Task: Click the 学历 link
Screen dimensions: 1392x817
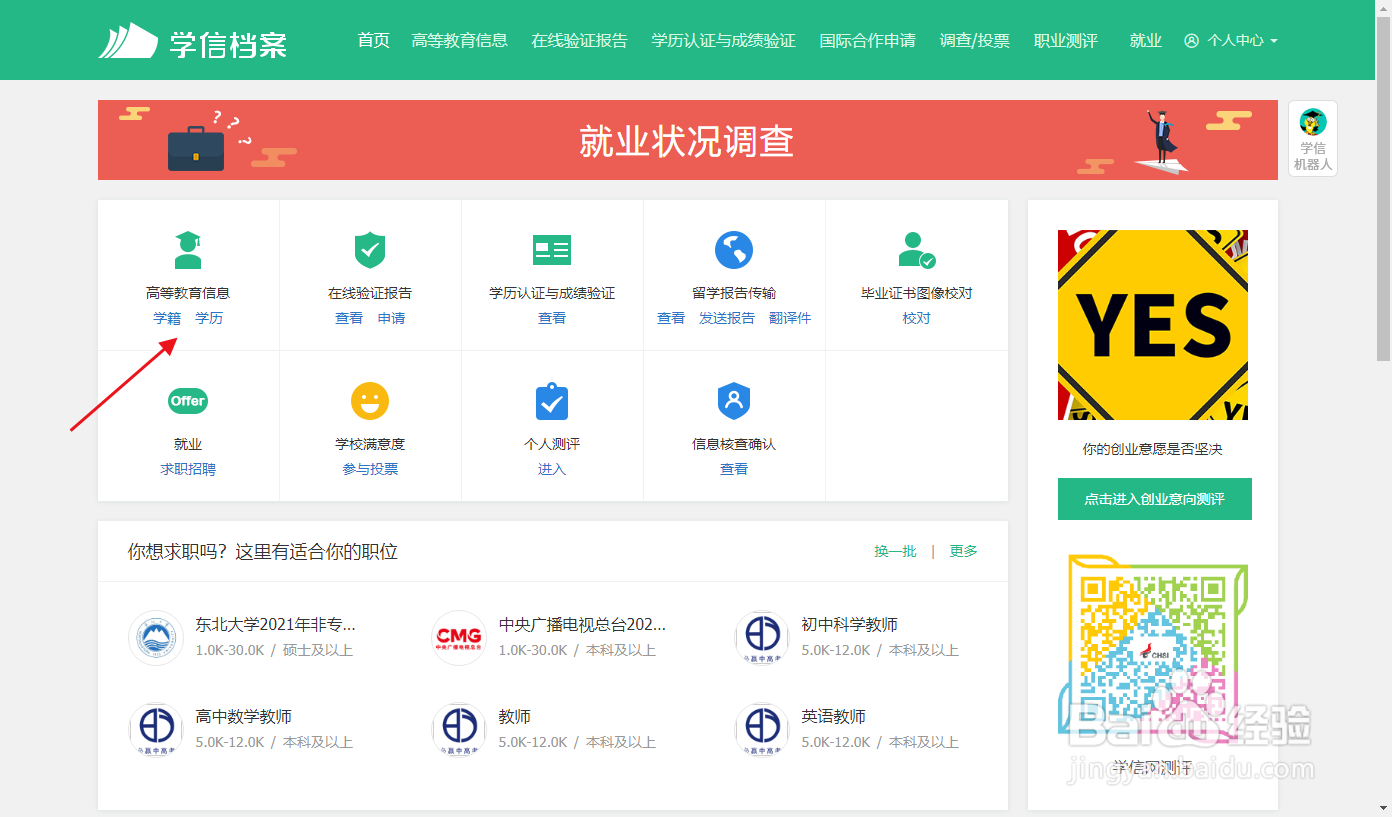Action: 209,318
